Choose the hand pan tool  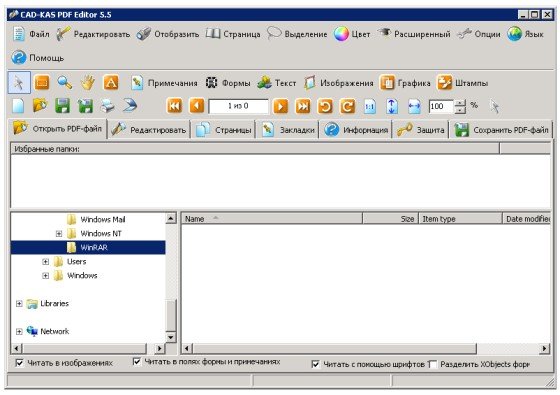tap(88, 83)
